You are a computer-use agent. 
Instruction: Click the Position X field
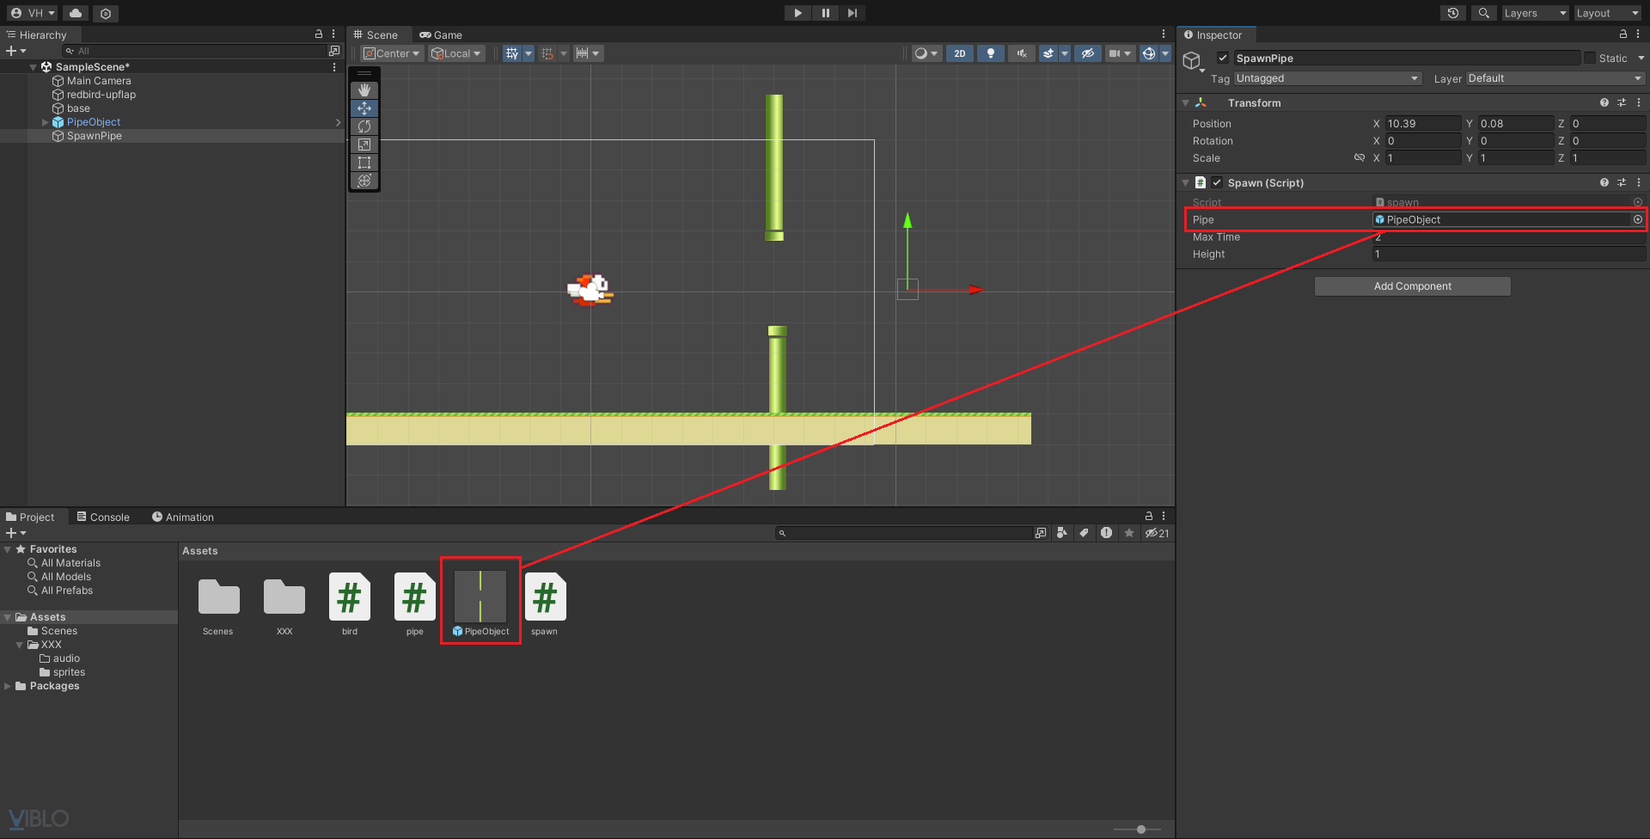pyautogui.click(x=1423, y=124)
